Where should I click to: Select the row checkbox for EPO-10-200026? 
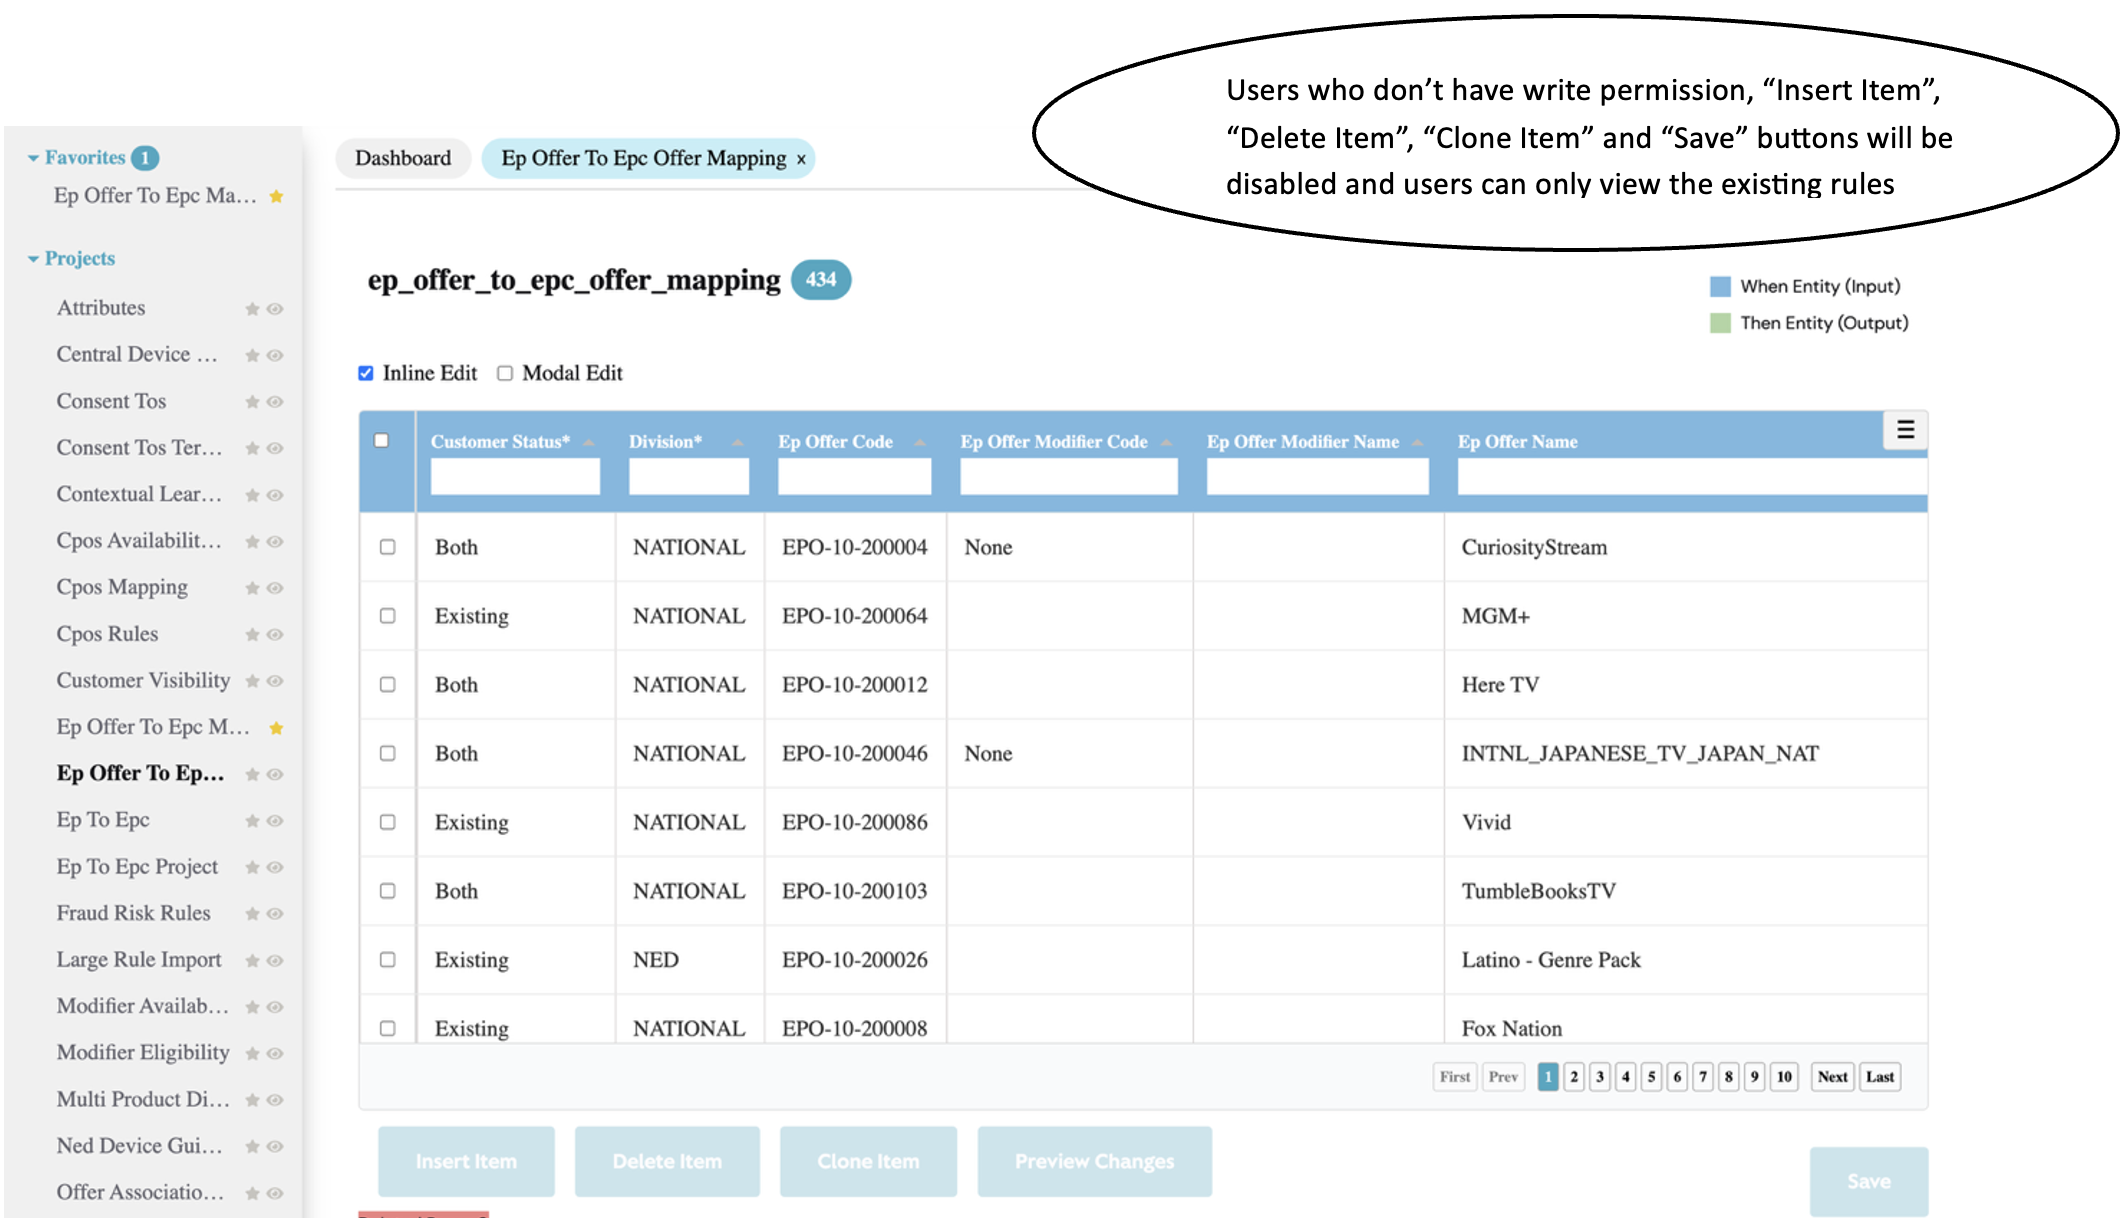[x=387, y=960]
